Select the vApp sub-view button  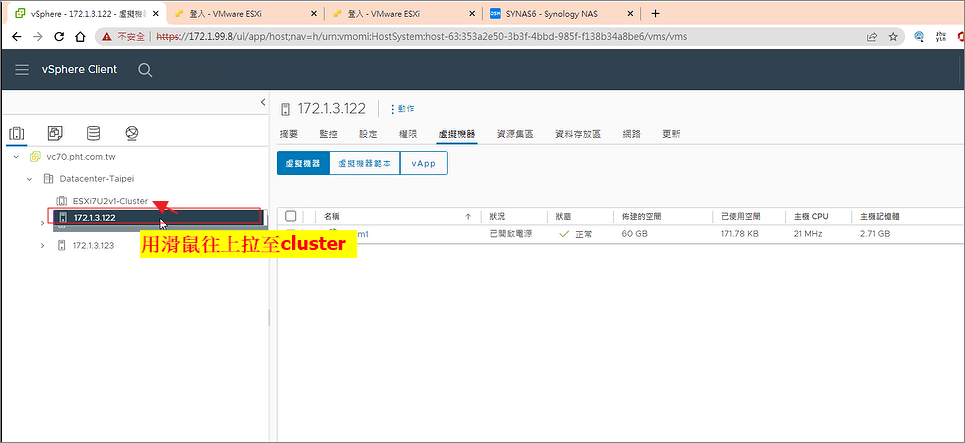click(x=423, y=164)
